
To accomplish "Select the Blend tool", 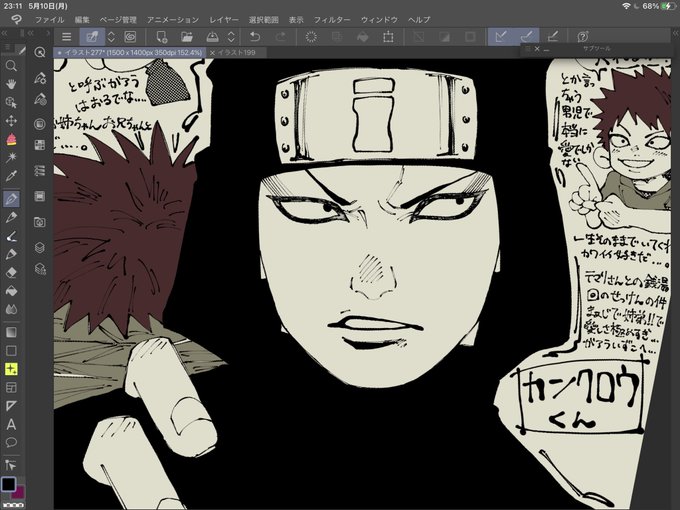I will tap(11, 309).
